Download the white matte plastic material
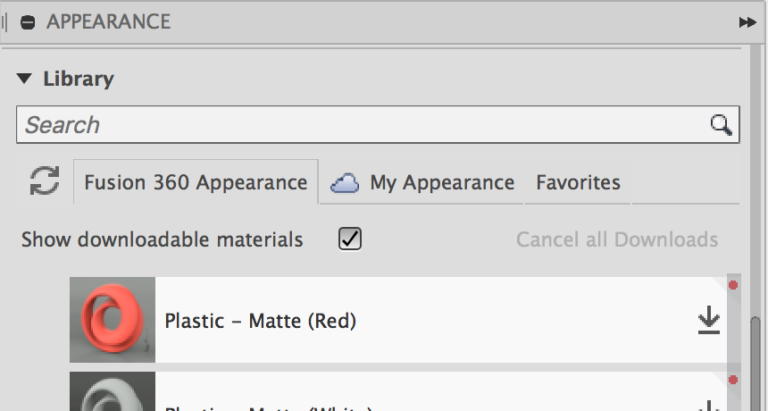The image size is (768, 411). (709, 405)
